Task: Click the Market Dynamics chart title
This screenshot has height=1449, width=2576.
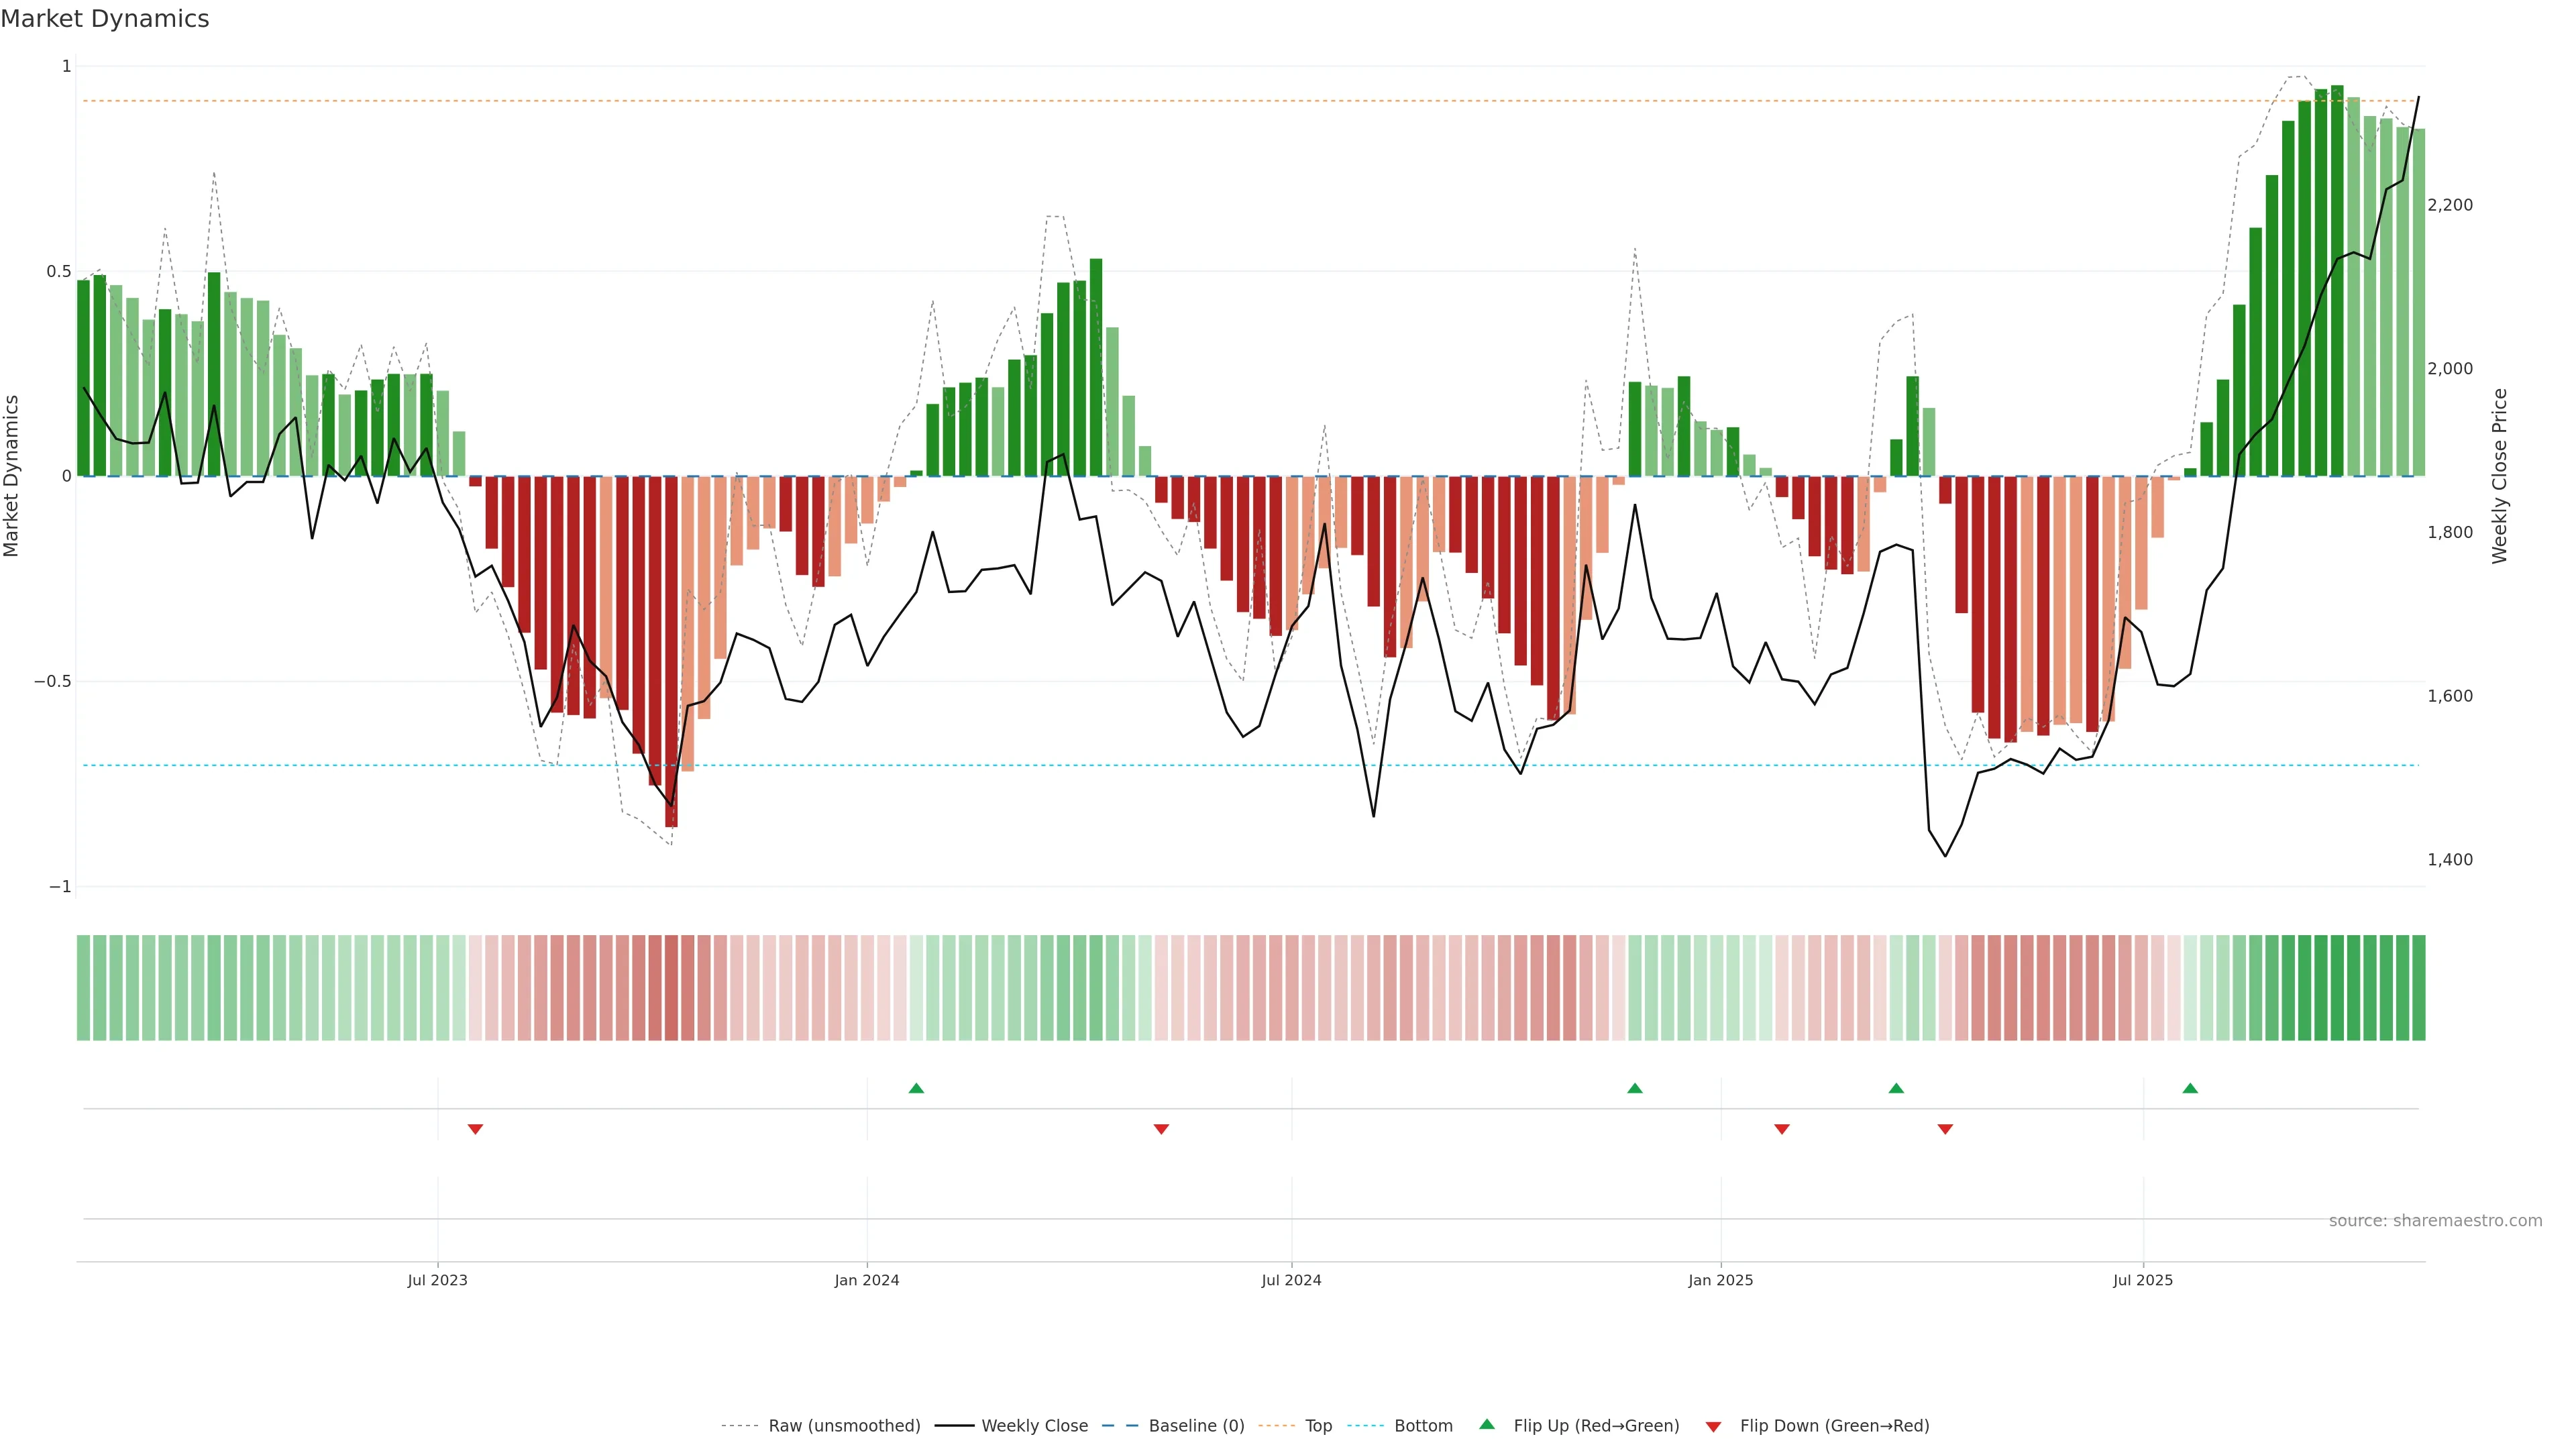Action: [x=105, y=19]
